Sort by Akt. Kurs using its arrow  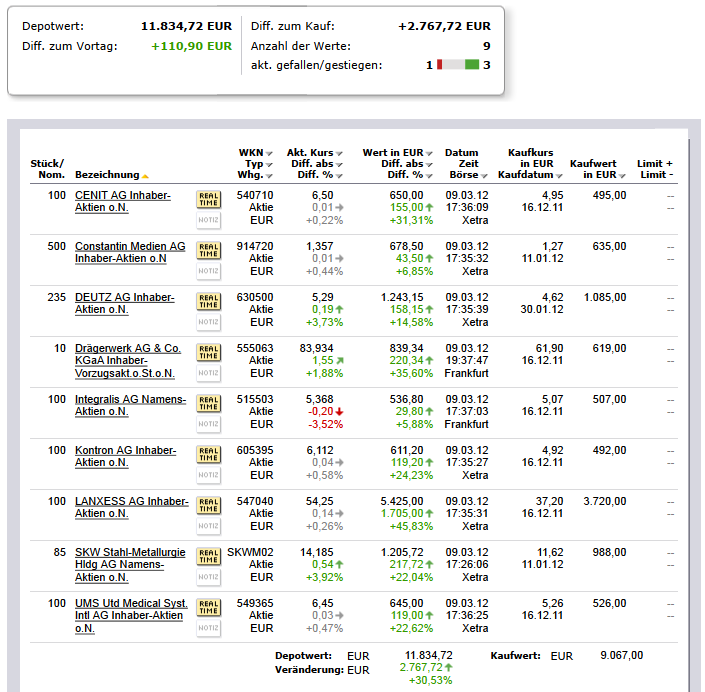(339, 154)
